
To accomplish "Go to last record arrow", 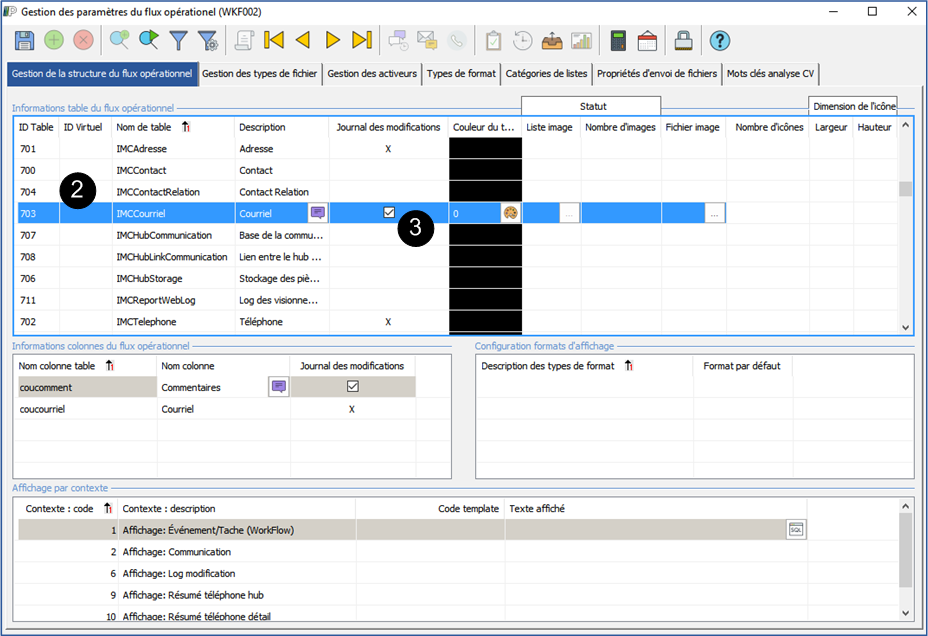I will coord(363,41).
